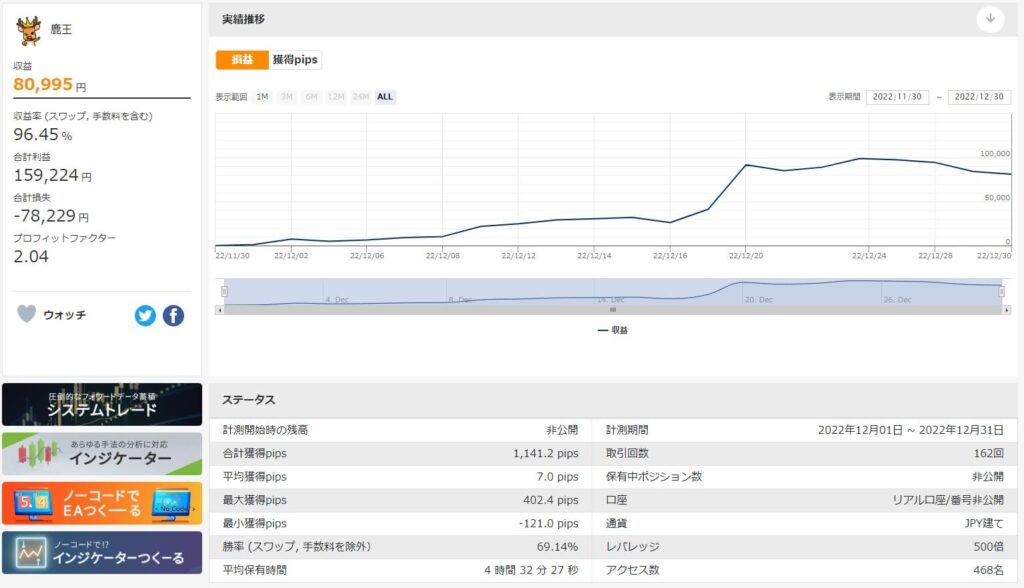Image resolution: width=1024 pixels, height=588 pixels.
Task: Click the right handle of chart navigator
Action: pos(1001,291)
